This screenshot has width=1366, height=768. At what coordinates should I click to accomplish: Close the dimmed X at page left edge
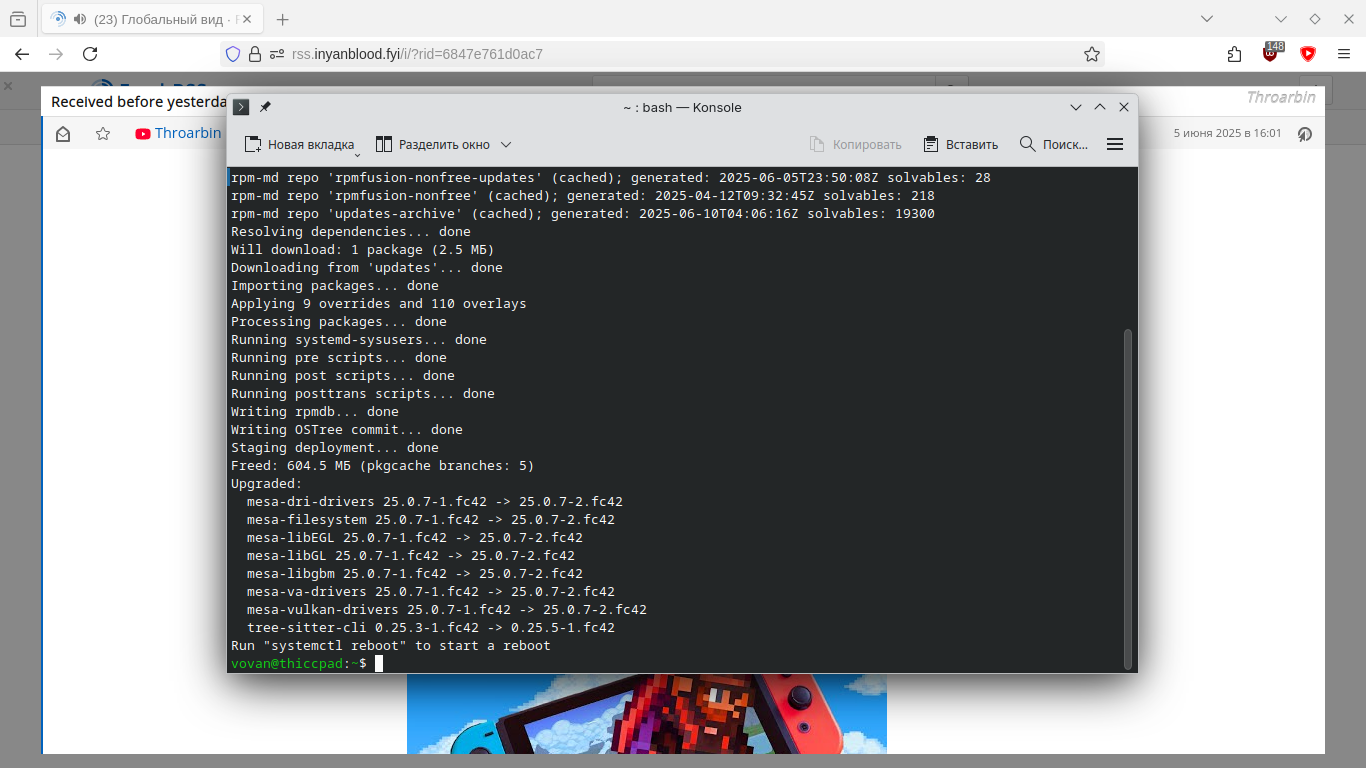coord(8,87)
